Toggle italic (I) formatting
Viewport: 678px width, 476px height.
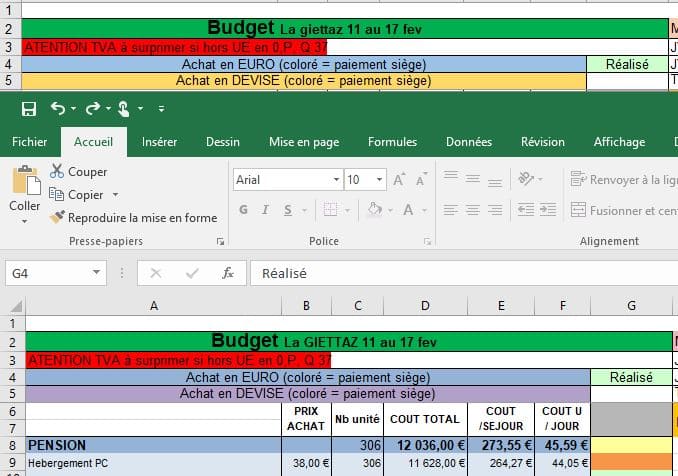pyautogui.click(x=265, y=210)
